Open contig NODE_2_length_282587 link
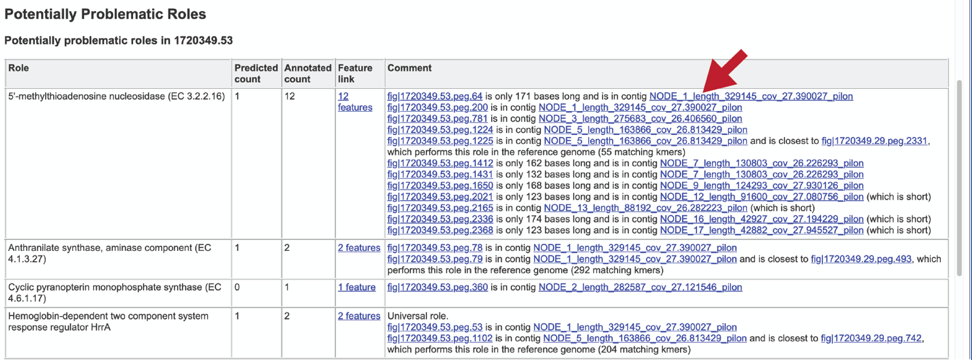Image resolution: width=972 pixels, height=360 pixels. point(640,288)
